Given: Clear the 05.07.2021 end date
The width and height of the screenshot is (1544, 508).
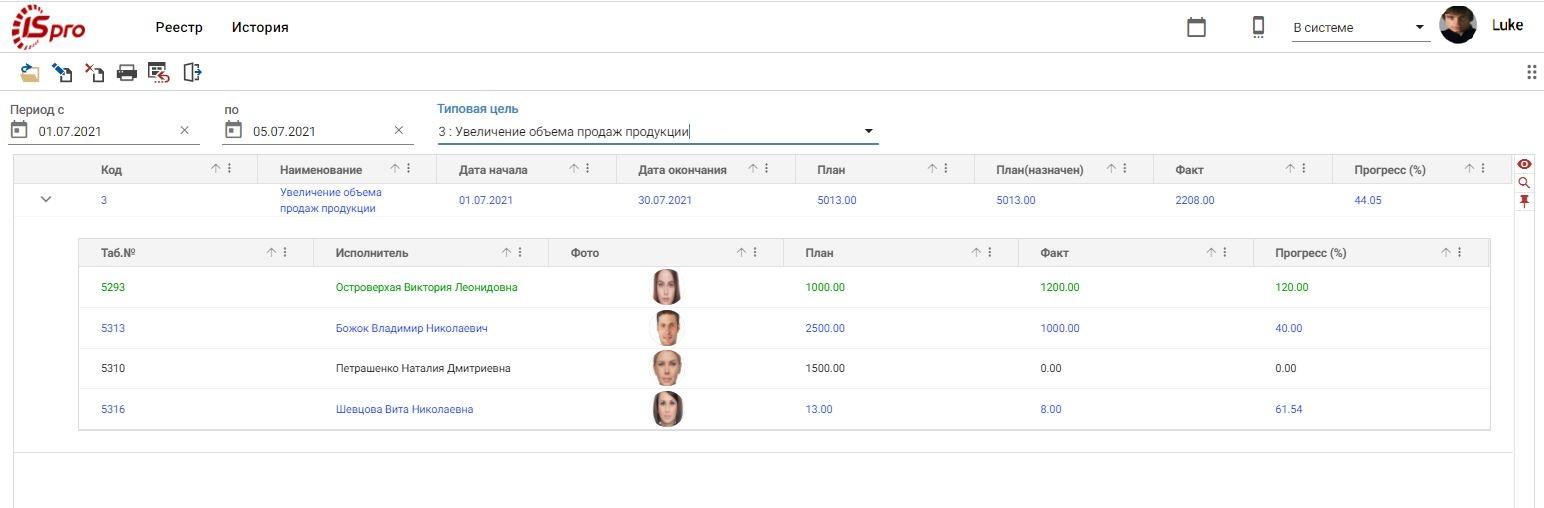Looking at the screenshot, I should point(398,130).
